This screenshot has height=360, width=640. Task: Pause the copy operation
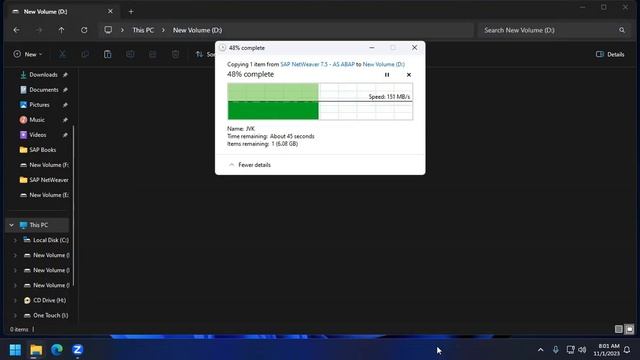tap(387, 75)
